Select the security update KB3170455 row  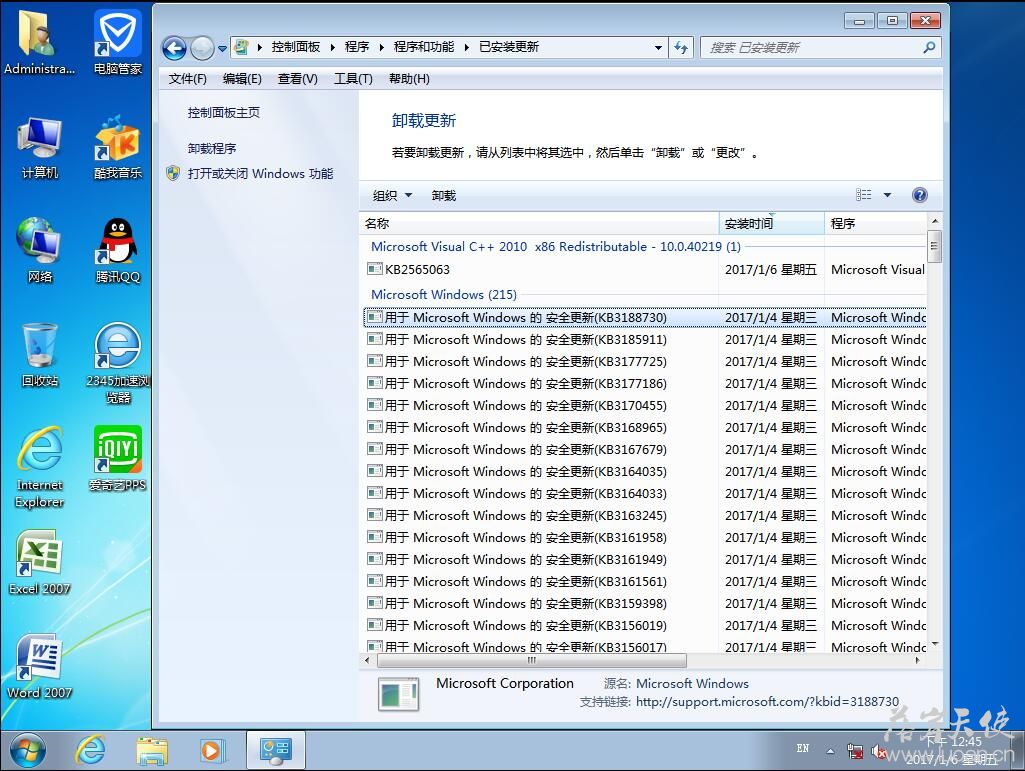tap(645, 405)
